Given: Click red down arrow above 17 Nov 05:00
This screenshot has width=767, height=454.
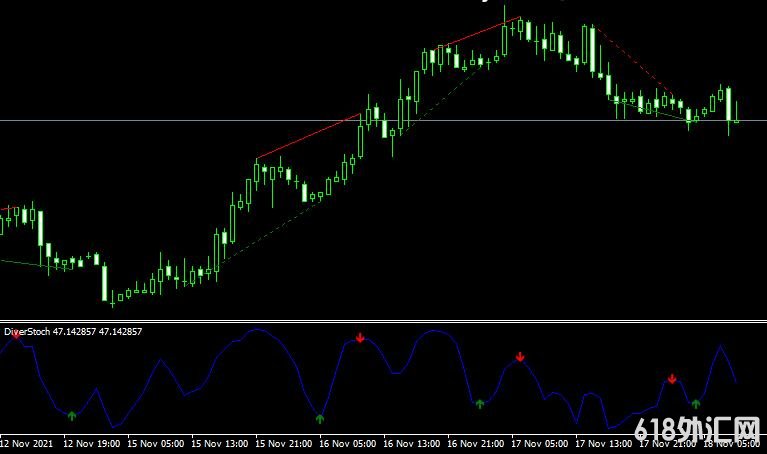Looking at the screenshot, I should pos(520,357).
